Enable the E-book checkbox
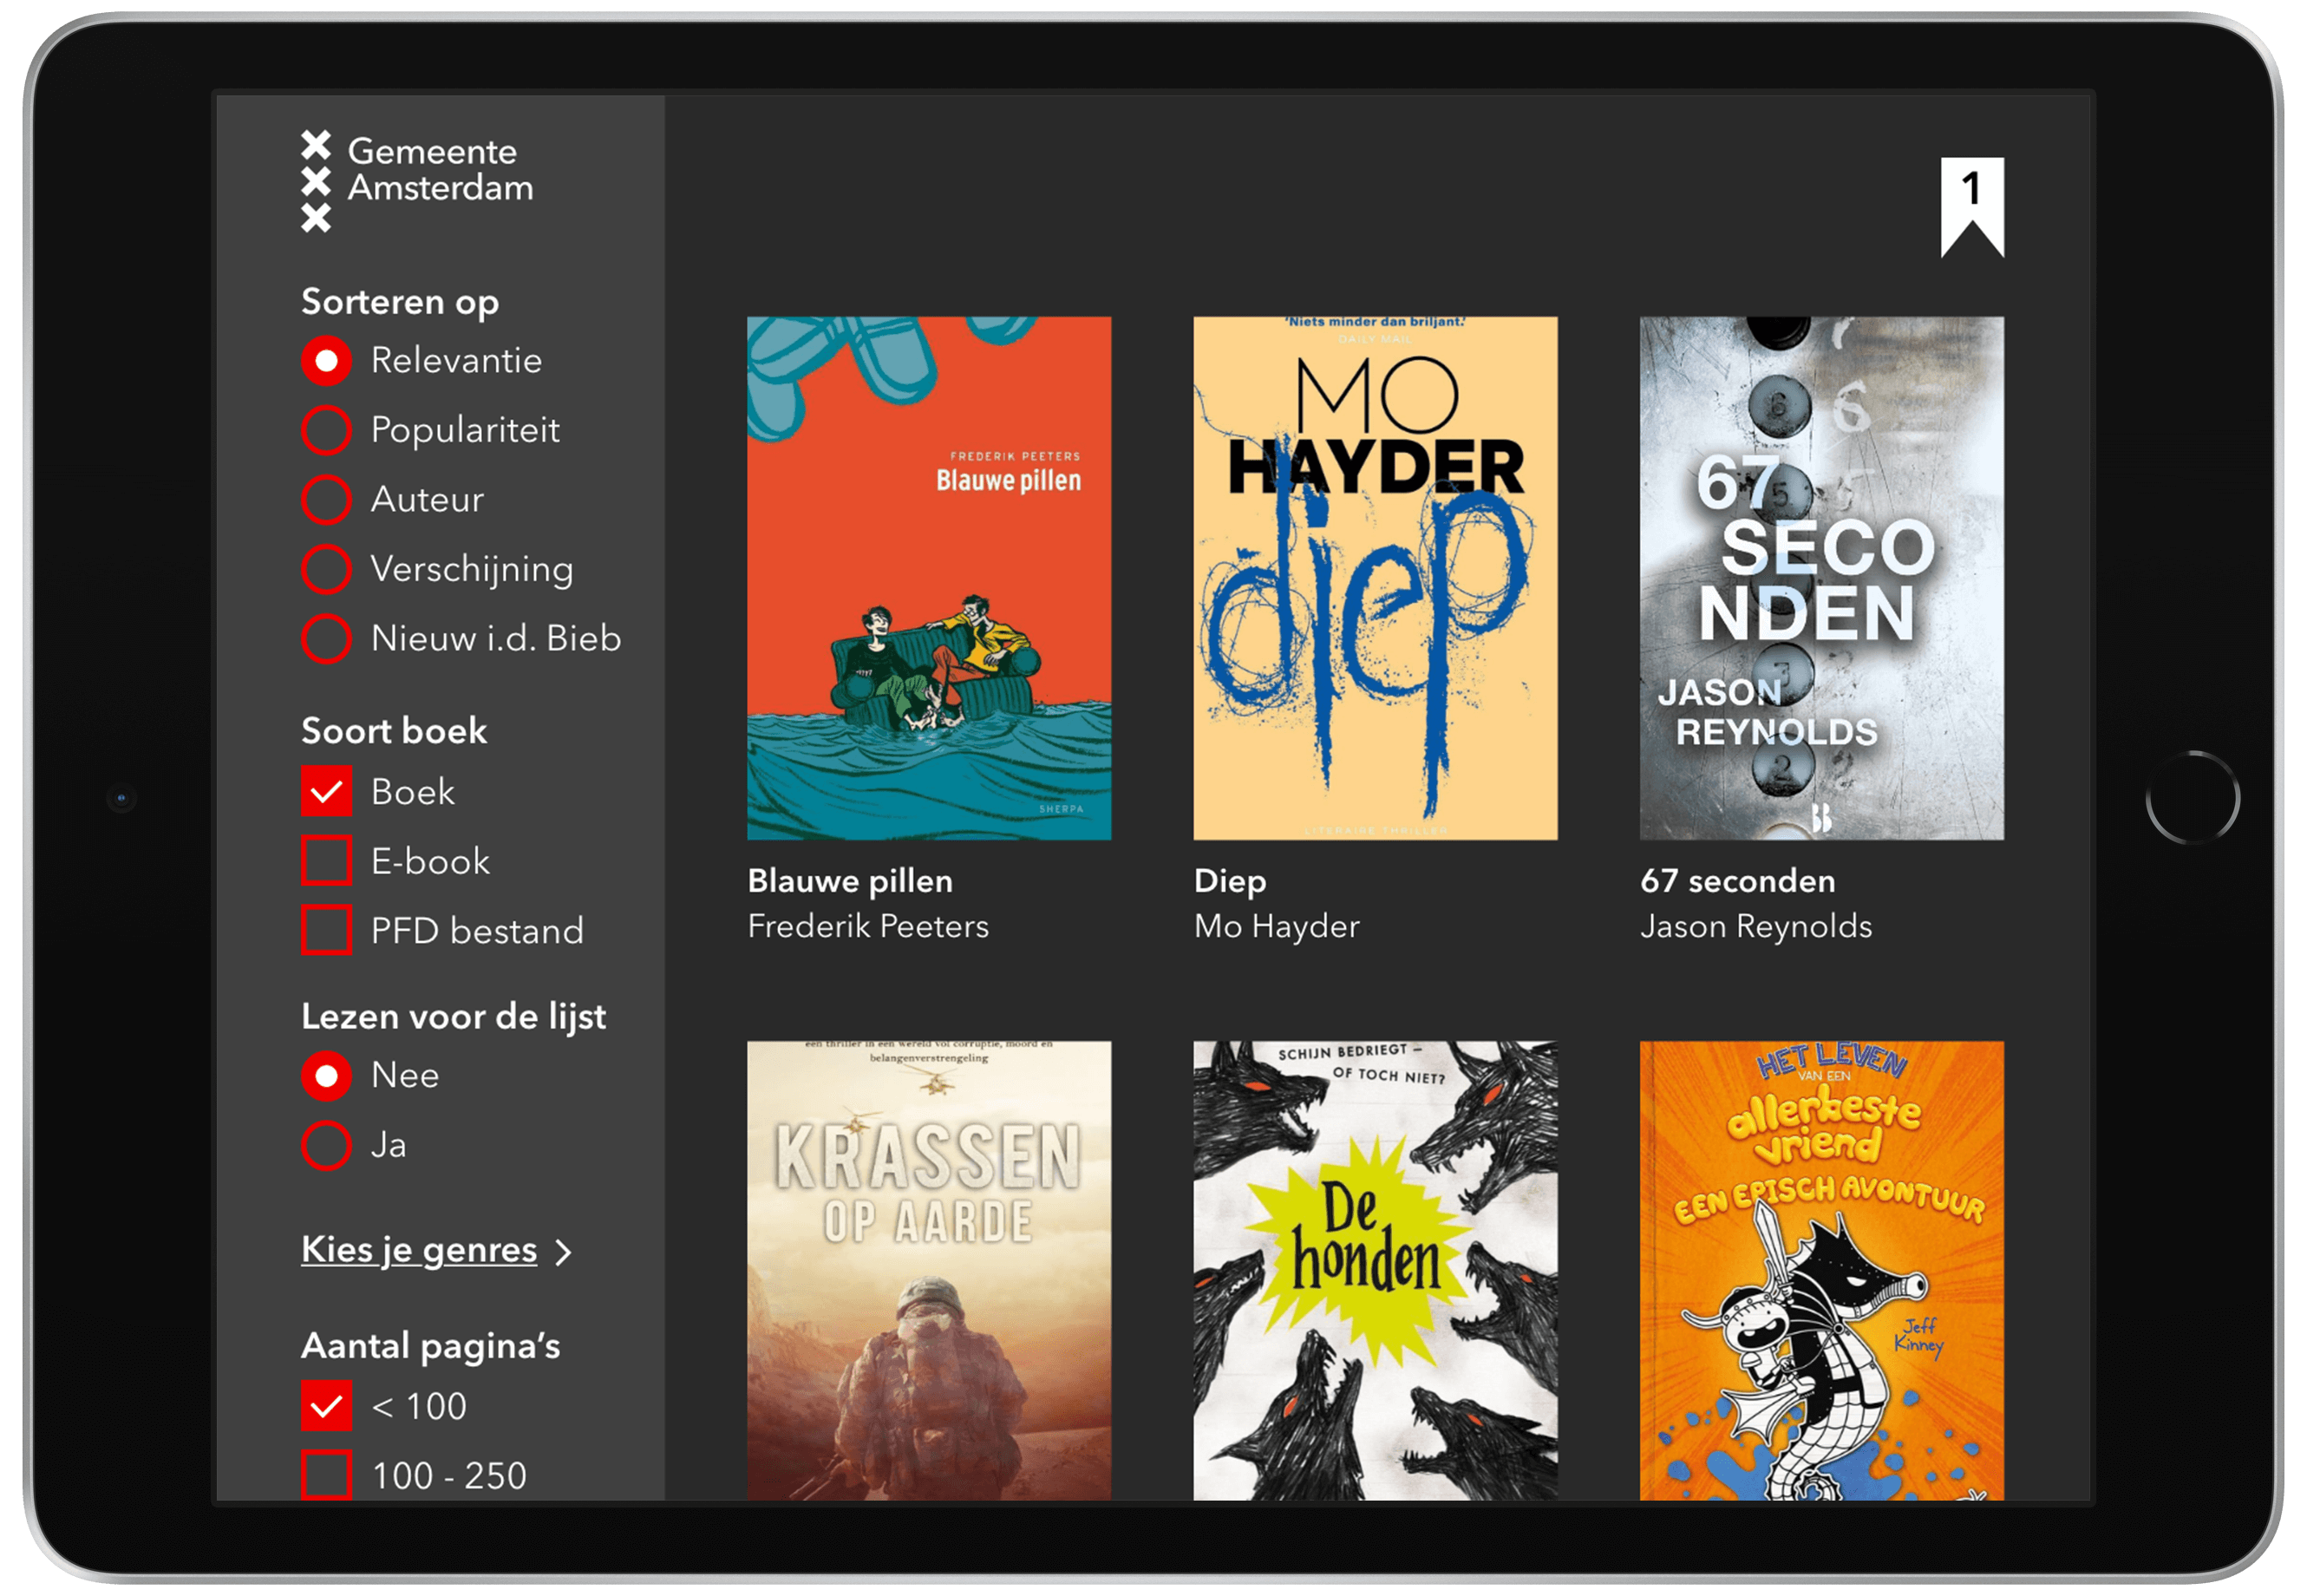The height and width of the screenshot is (1596, 2307). [x=326, y=861]
